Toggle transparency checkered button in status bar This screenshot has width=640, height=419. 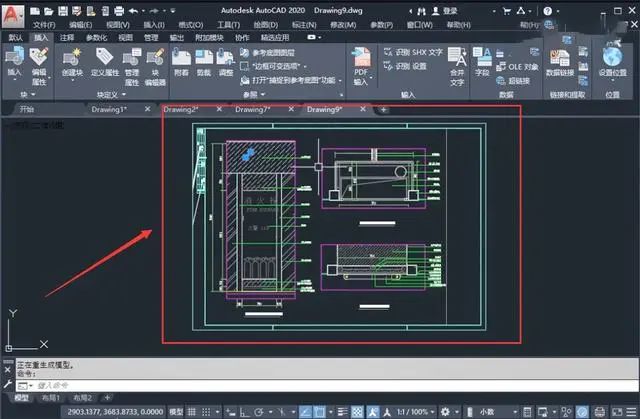[x=357, y=412]
